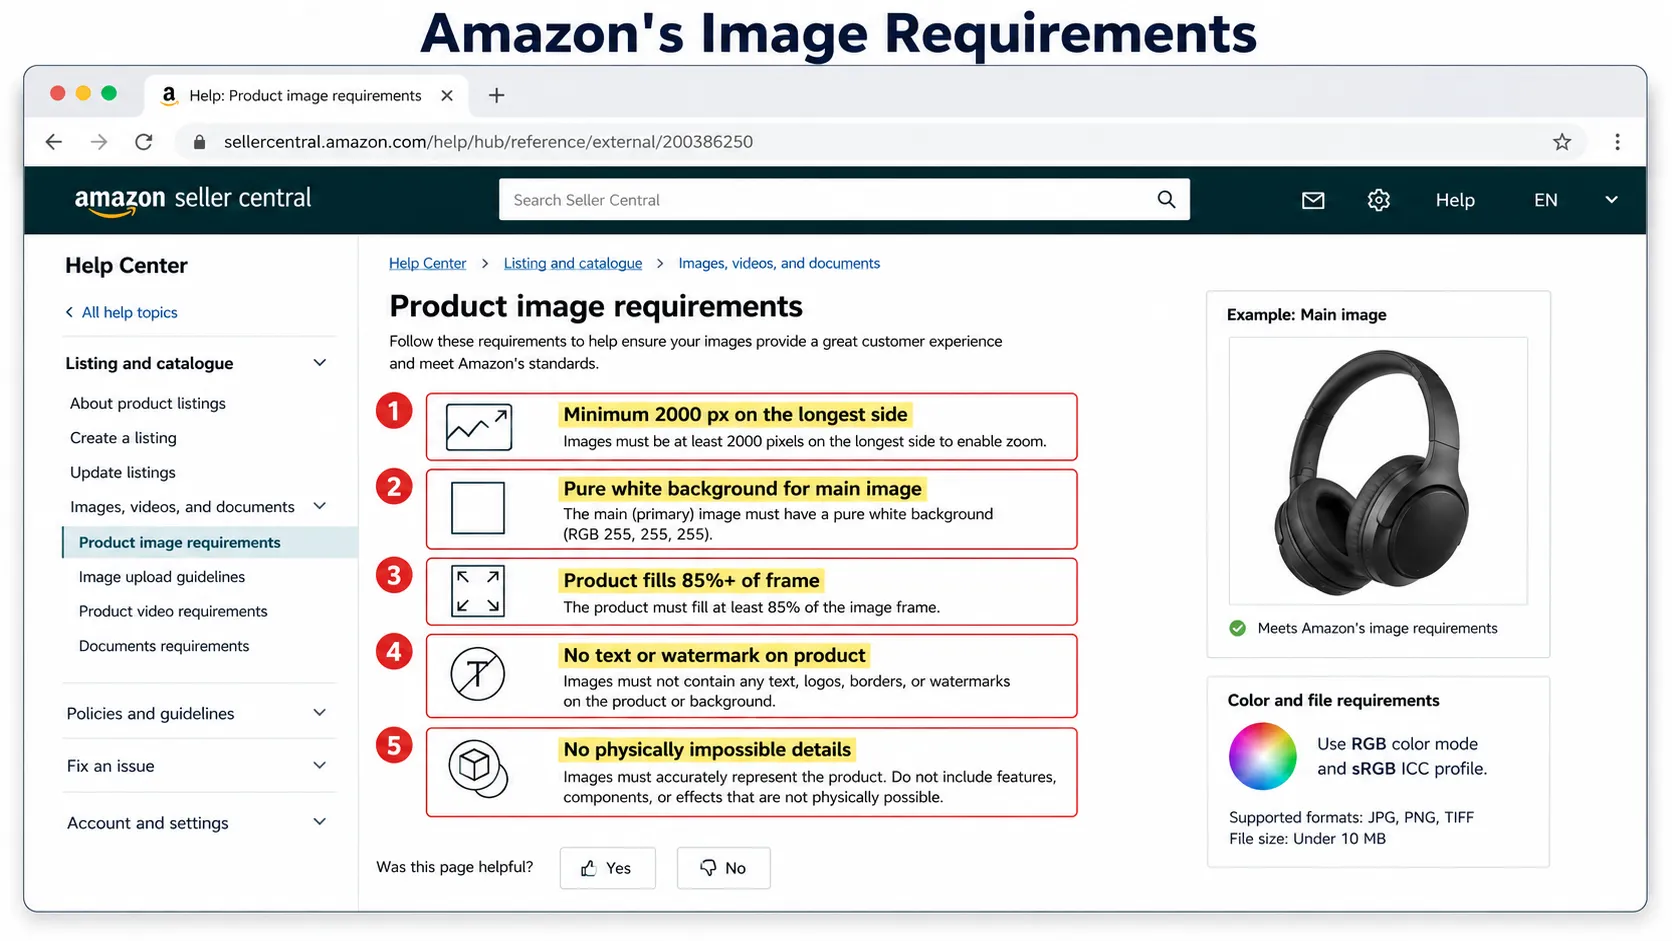1672x941 pixels.
Task: Click the padlock site info icon
Action: [199, 142]
